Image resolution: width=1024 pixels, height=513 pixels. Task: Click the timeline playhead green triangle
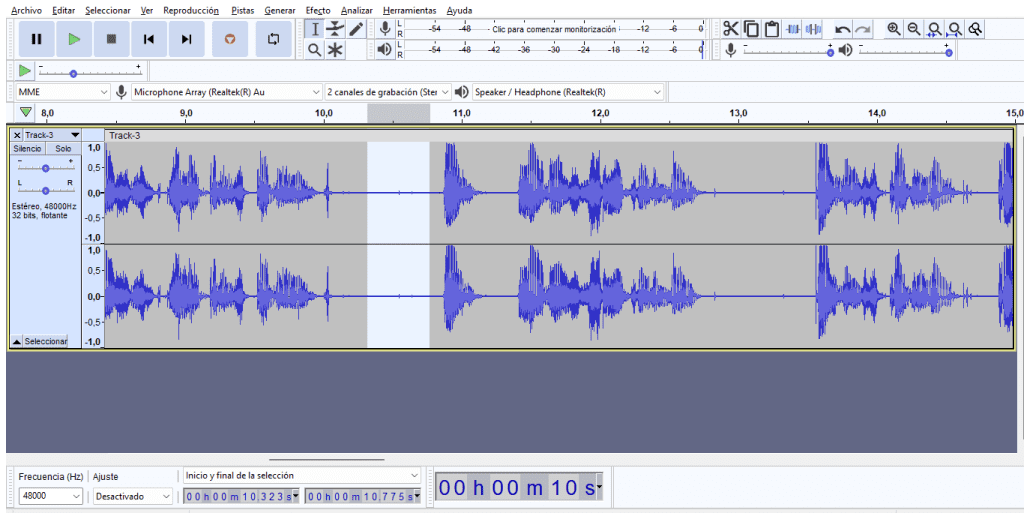[x=25, y=112]
